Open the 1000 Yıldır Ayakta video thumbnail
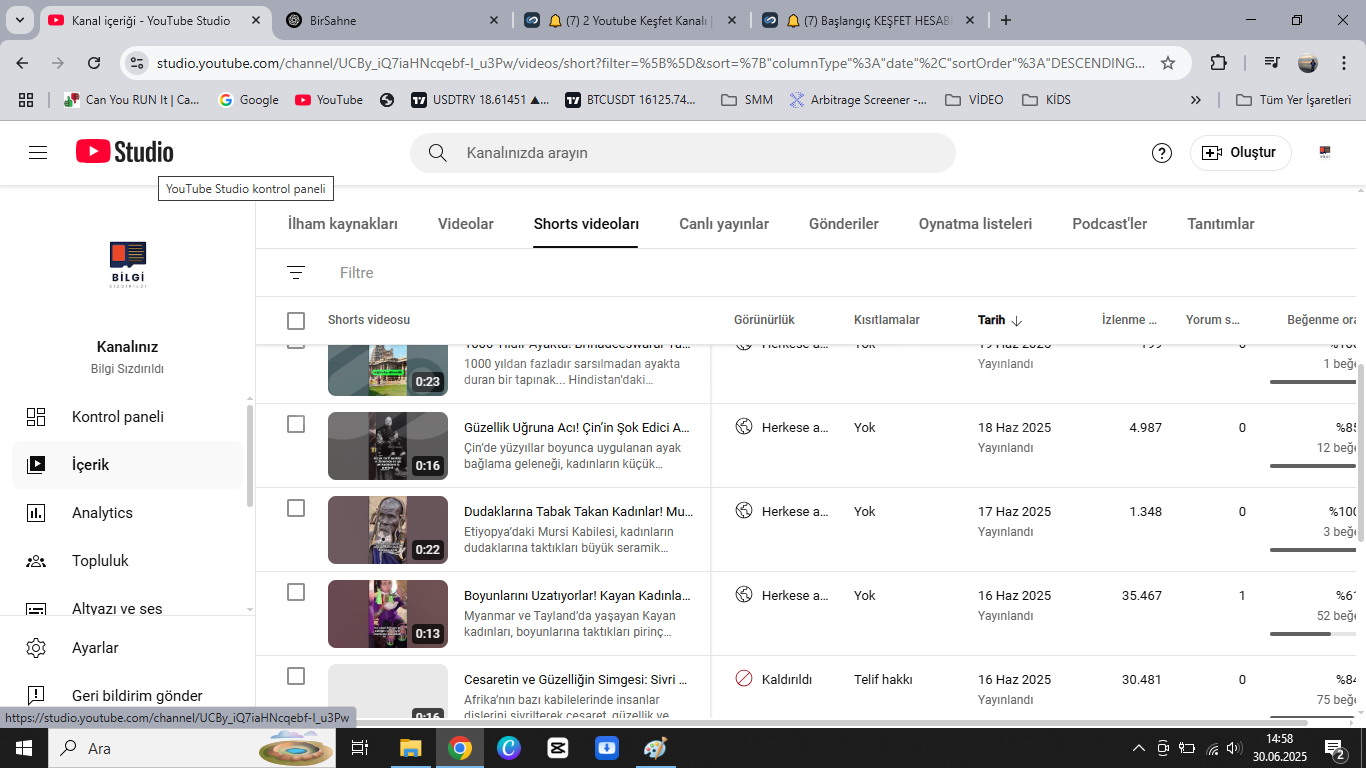Image resolution: width=1366 pixels, height=768 pixels. (x=388, y=370)
